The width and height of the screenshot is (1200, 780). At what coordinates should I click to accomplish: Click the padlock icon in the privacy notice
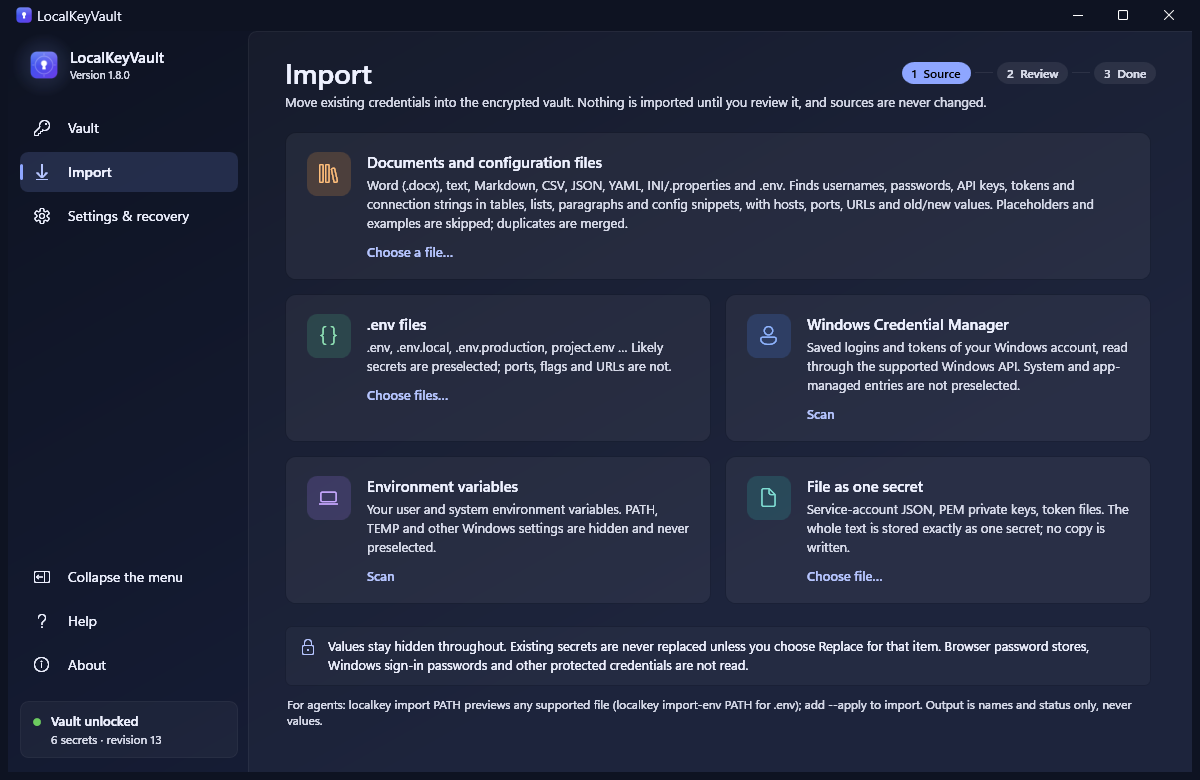(308, 647)
